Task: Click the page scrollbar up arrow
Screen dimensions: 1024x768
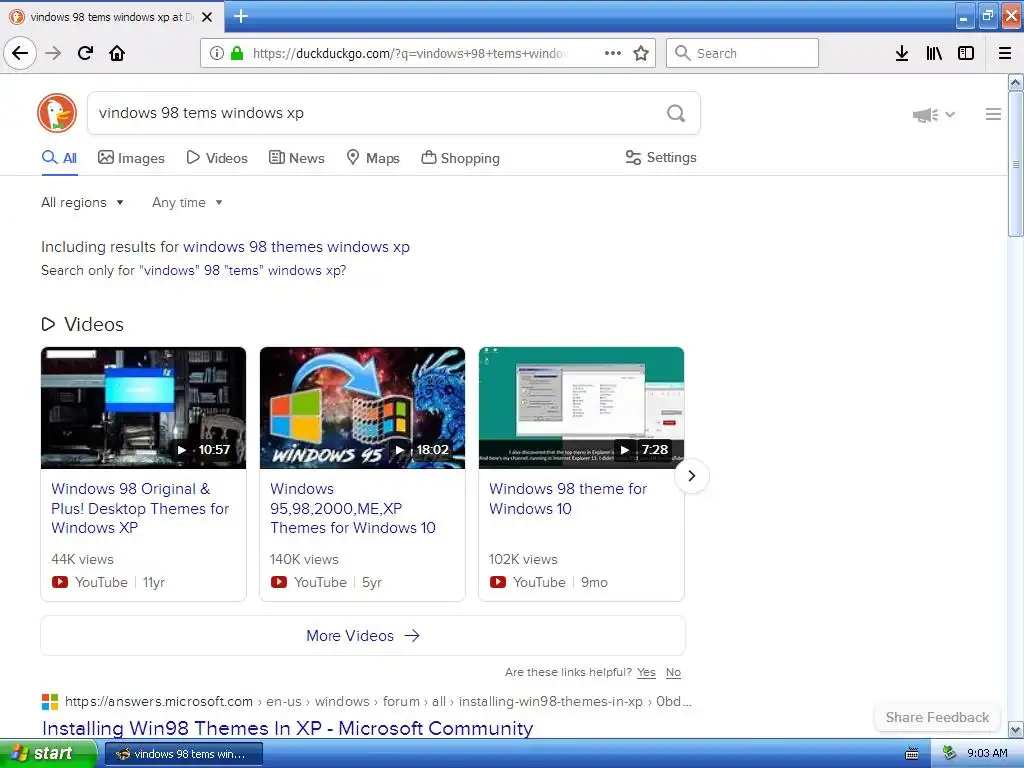Action: (1016, 82)
